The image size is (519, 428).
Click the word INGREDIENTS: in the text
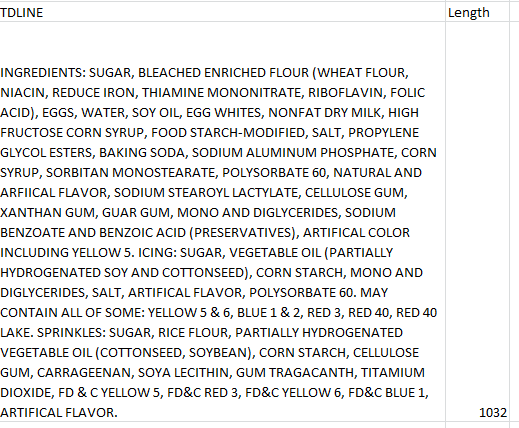point(43,73)
